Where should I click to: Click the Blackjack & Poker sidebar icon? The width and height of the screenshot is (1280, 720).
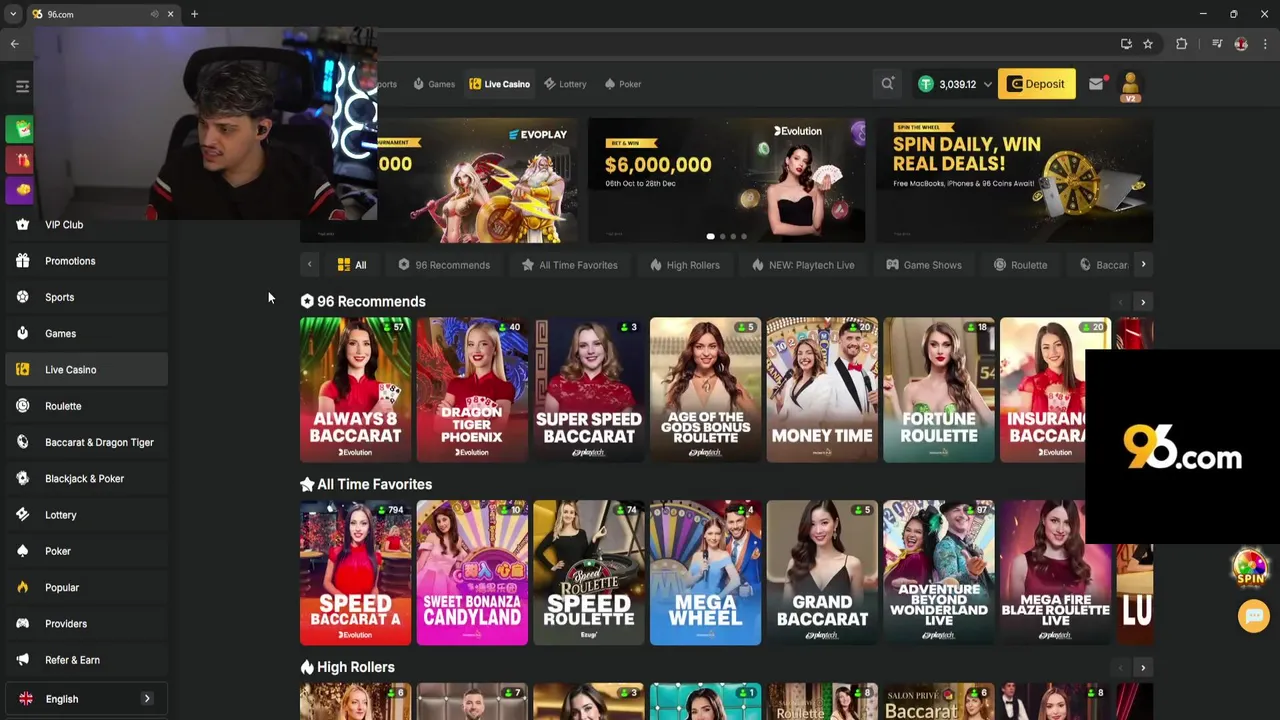tap(22, 479)
